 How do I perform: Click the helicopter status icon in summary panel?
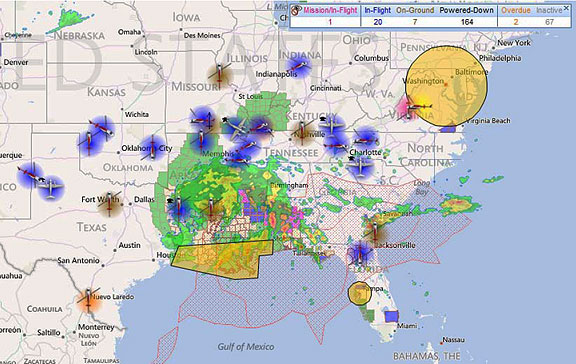[x=296, y=11]
